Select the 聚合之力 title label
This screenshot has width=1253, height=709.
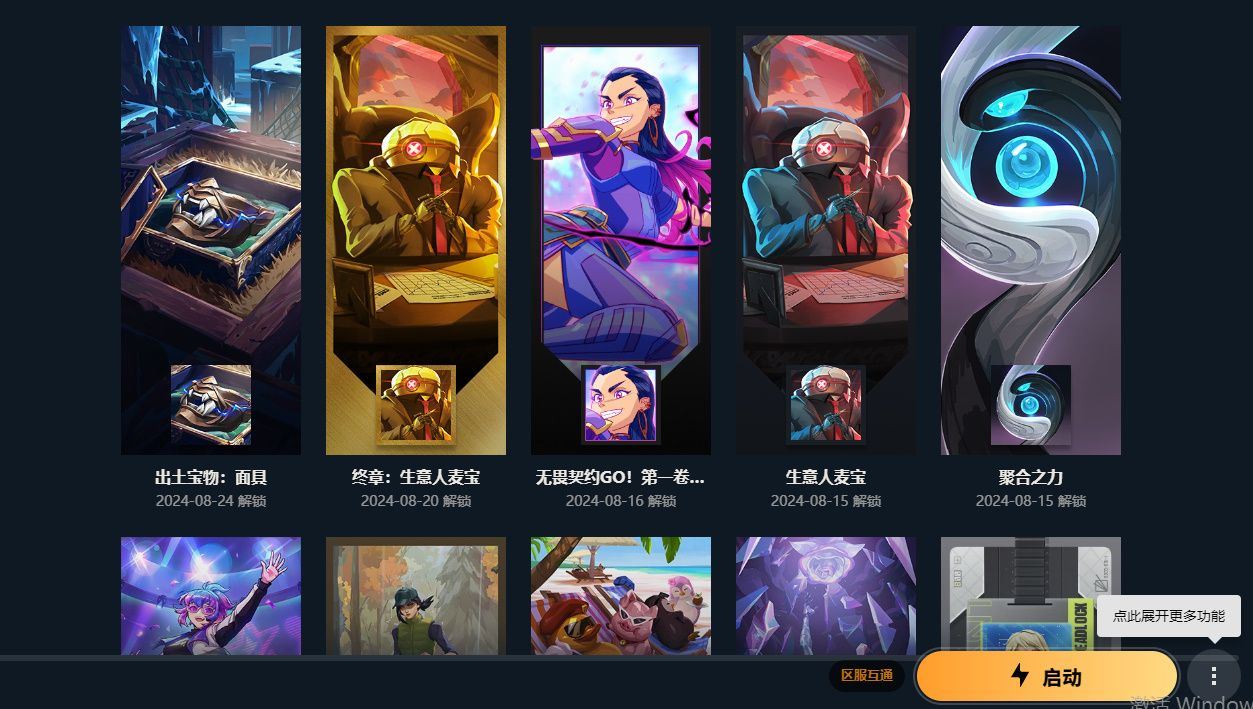tap(1031, 478)
